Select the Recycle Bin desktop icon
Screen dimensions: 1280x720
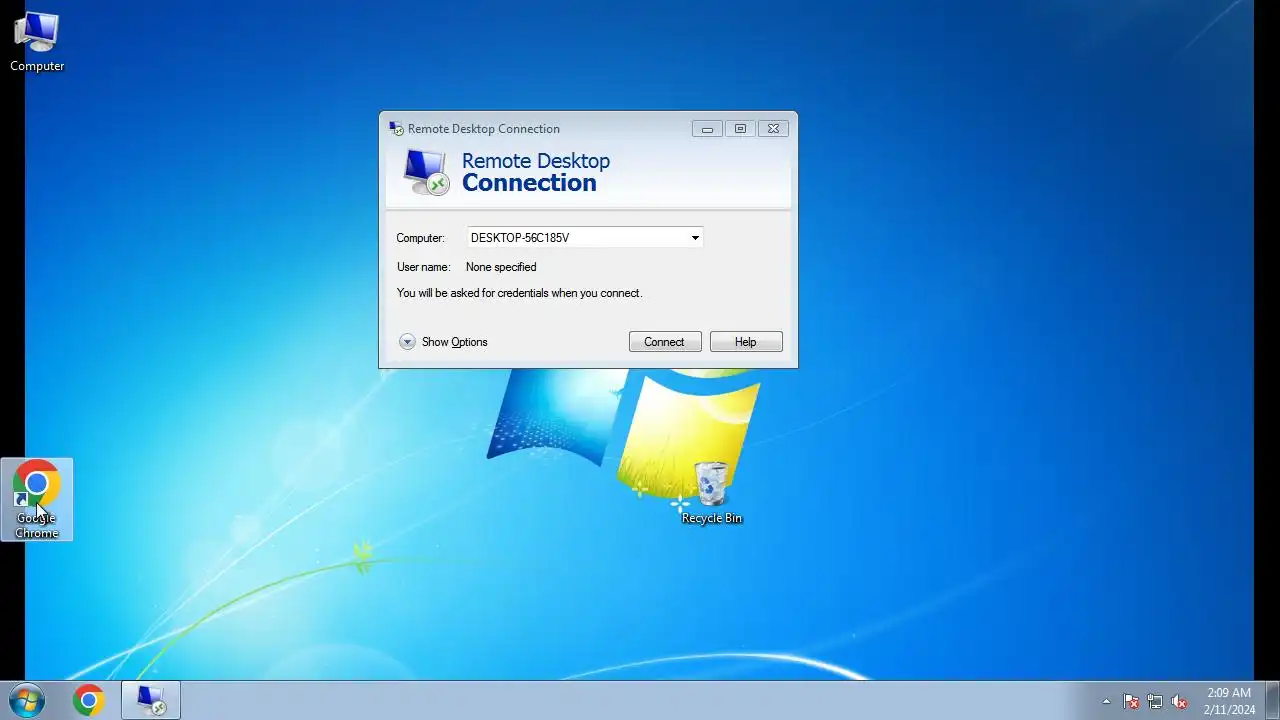(711, 493)
